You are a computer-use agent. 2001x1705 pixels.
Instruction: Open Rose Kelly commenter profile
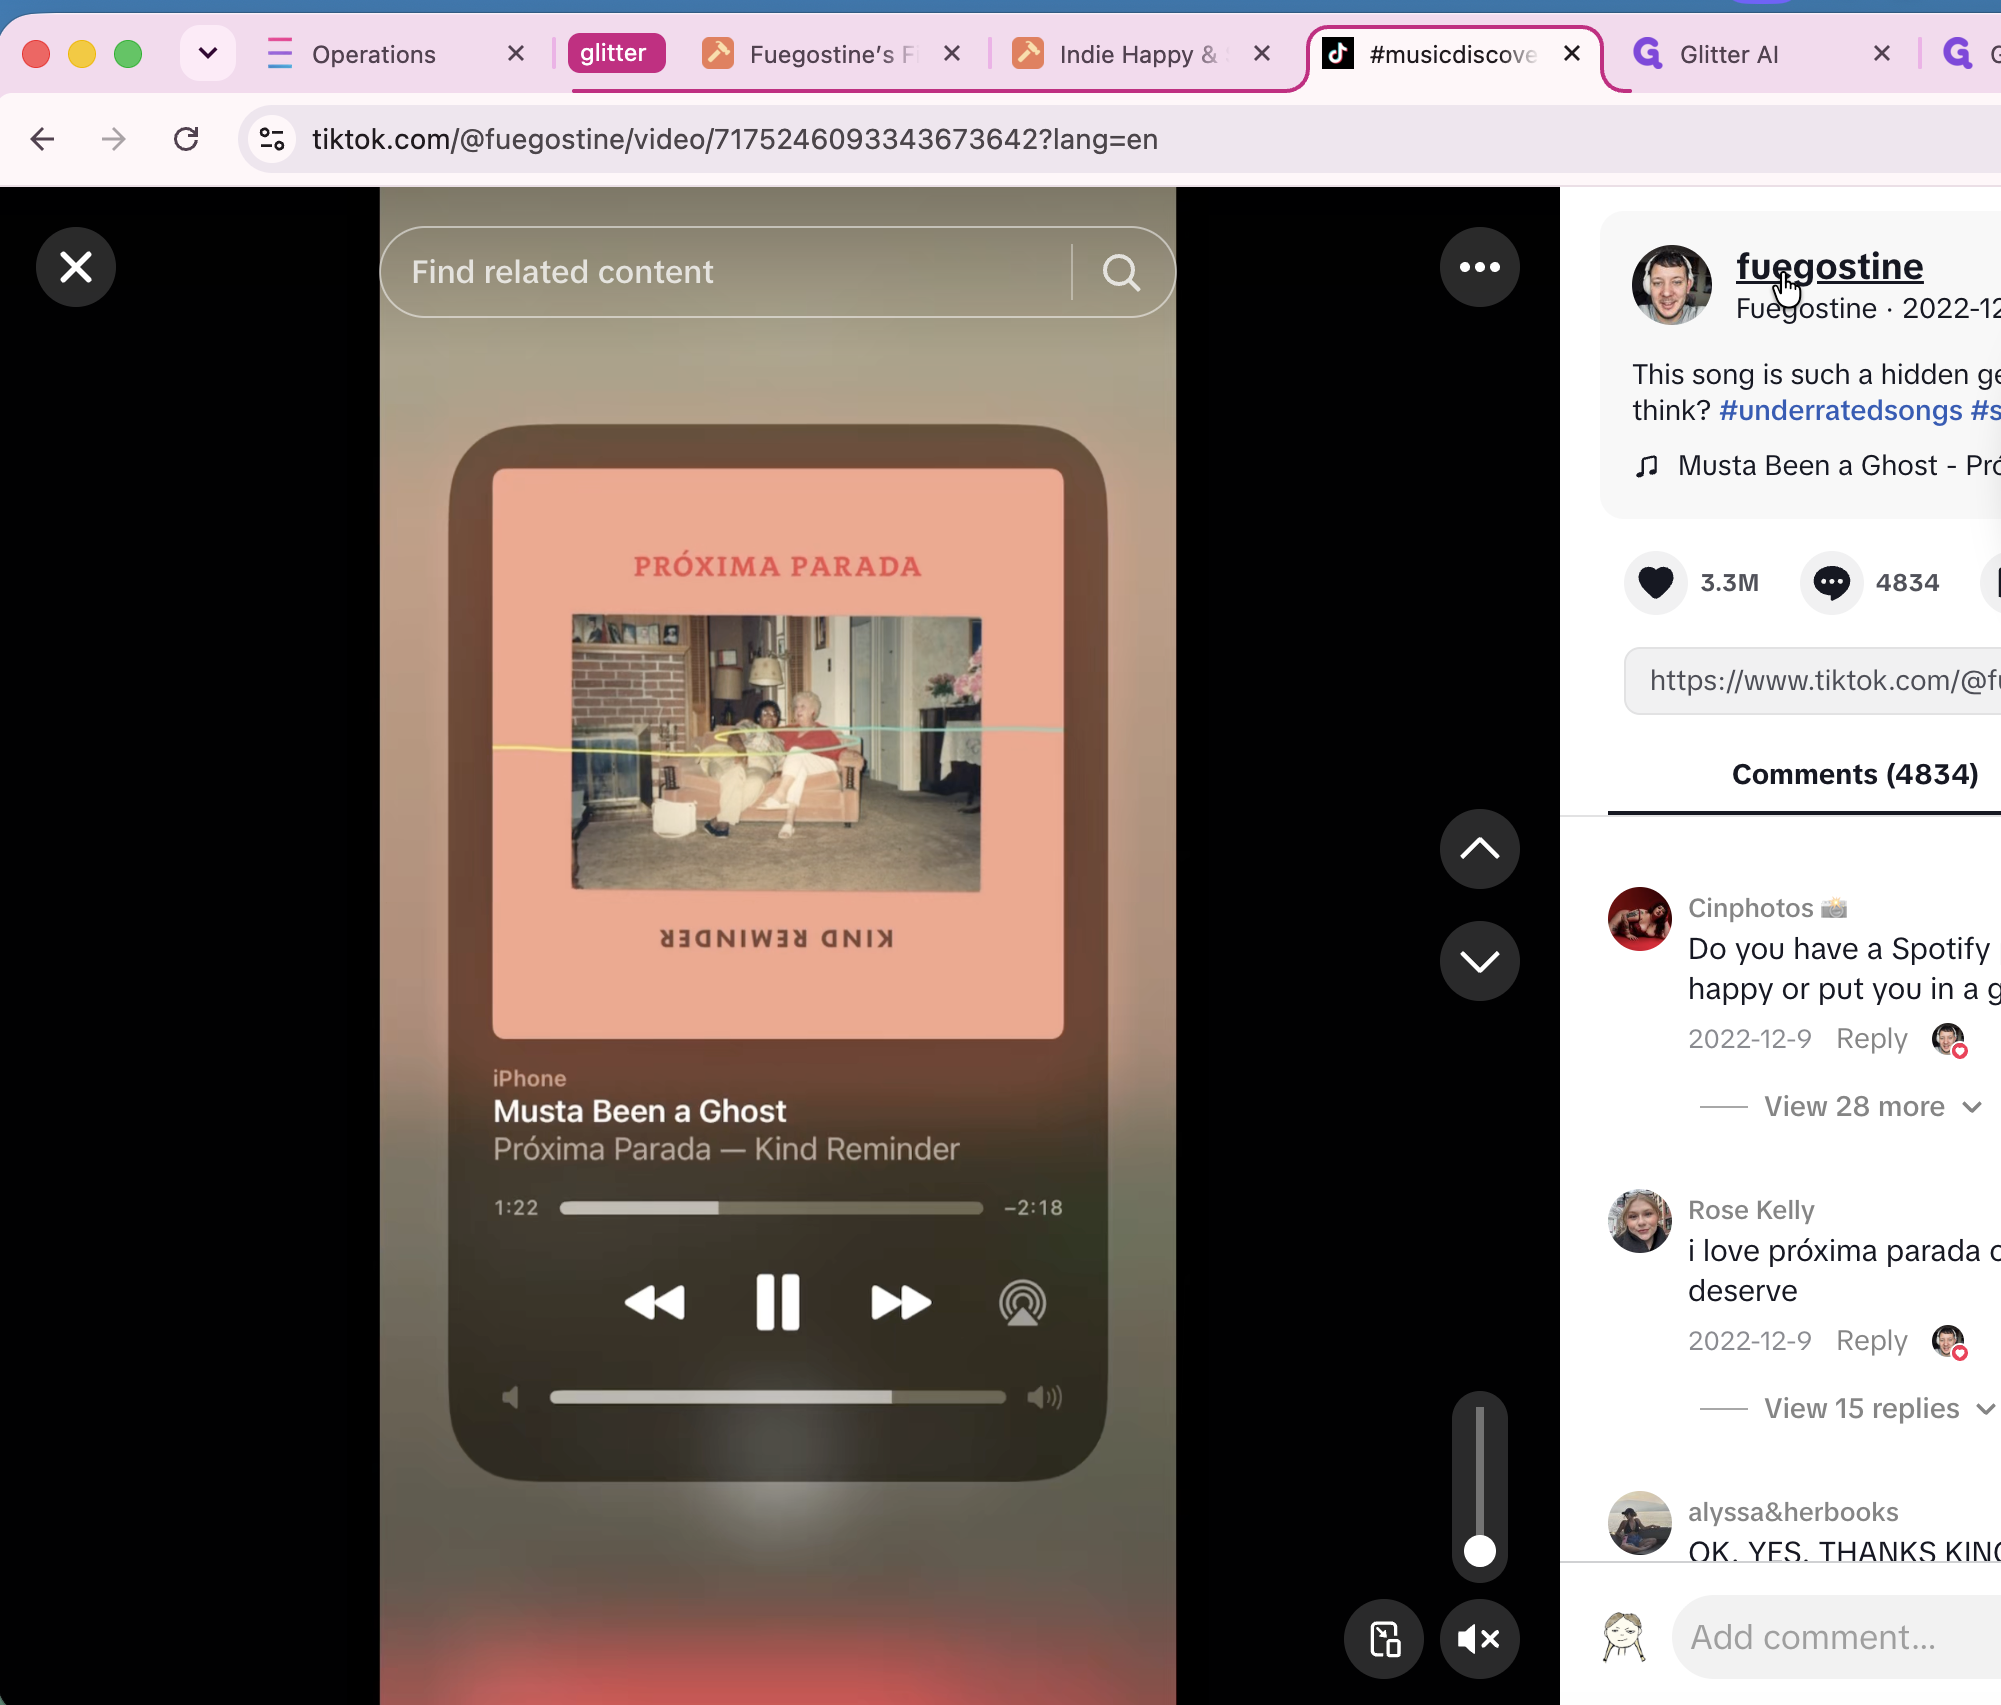[1751, 1209]
